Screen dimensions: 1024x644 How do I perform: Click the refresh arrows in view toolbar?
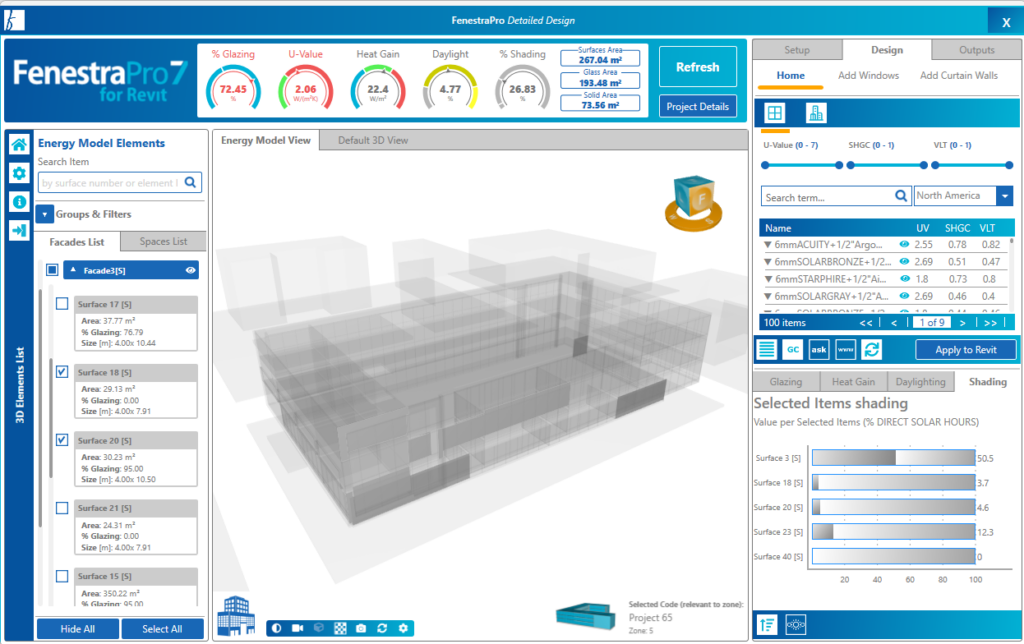[382, 628]
